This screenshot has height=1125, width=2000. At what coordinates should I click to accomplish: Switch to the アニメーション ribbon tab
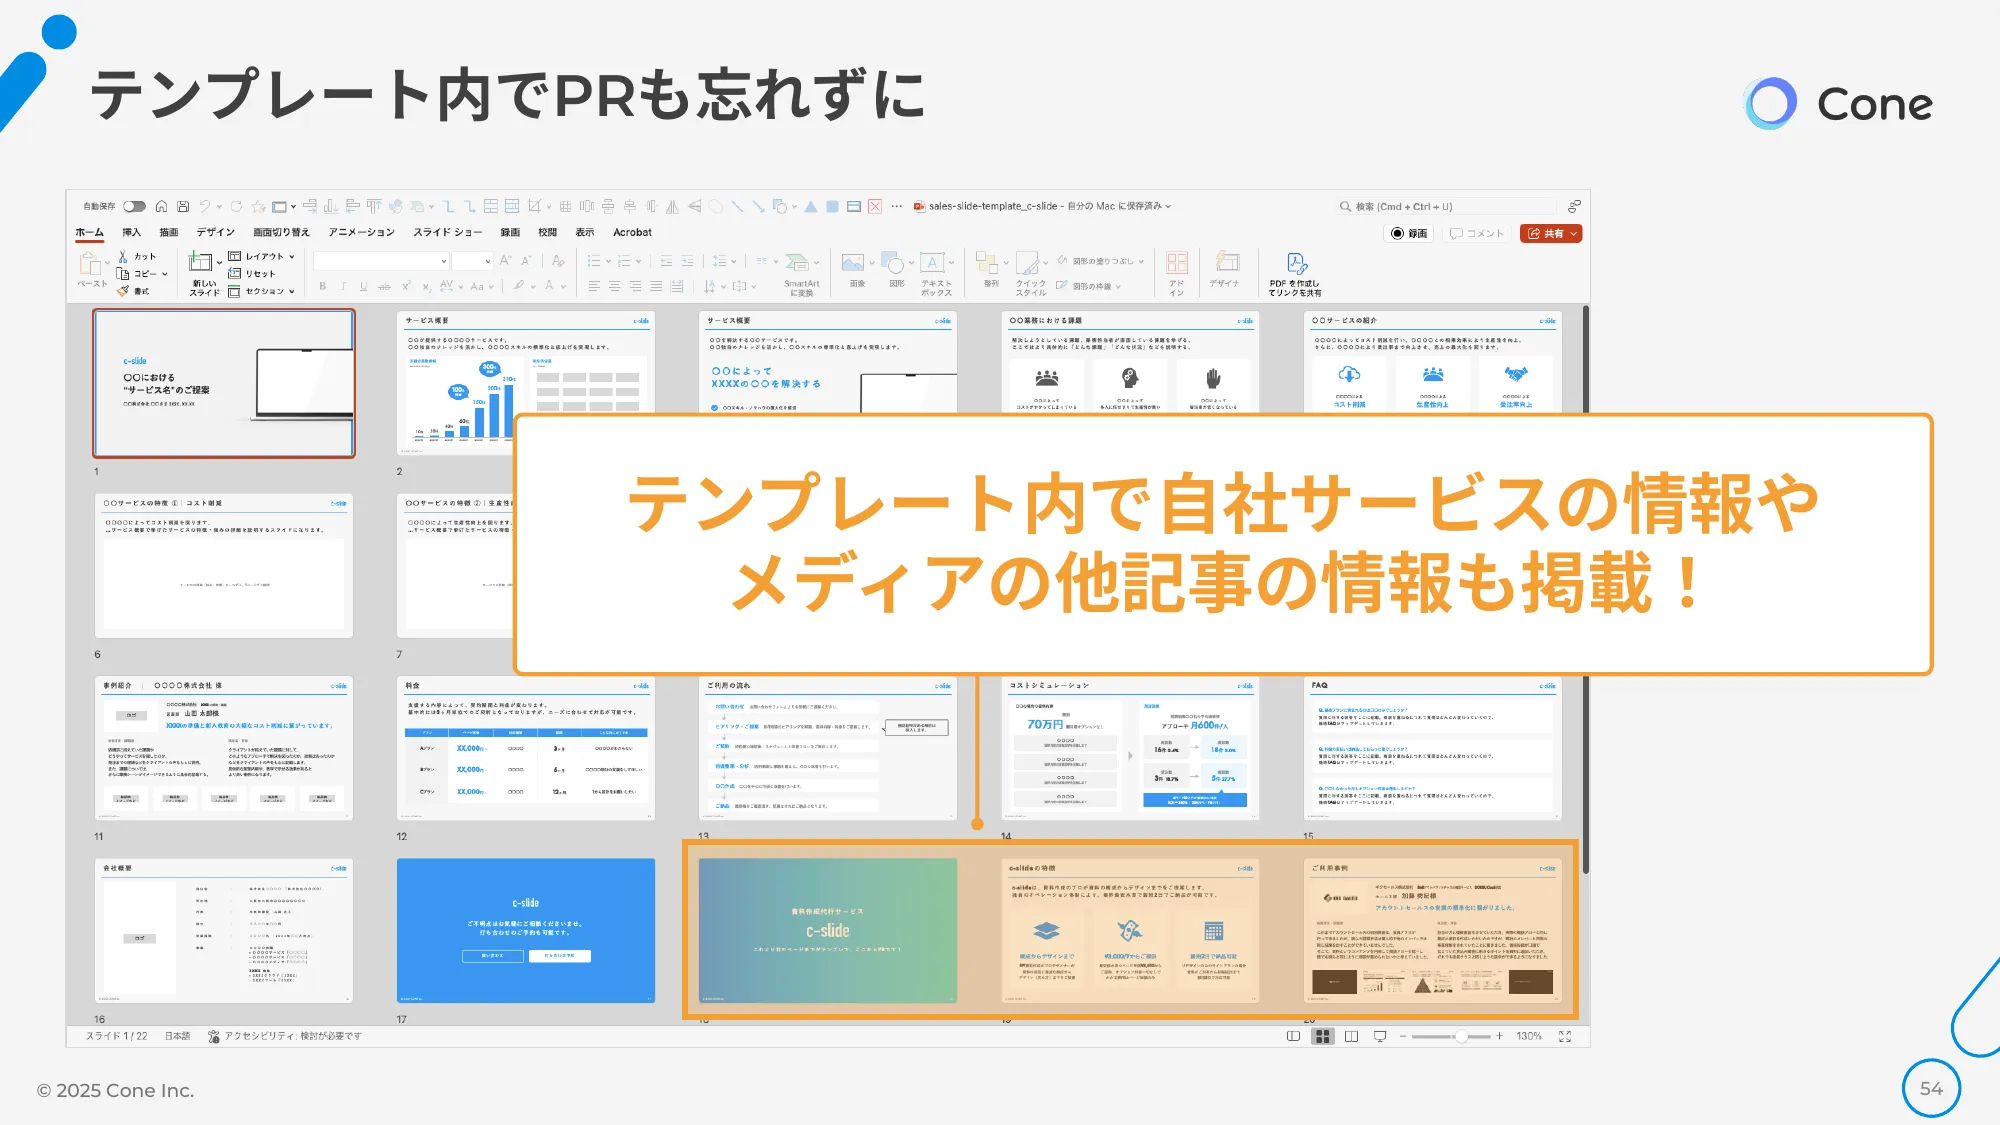[362, 232]
